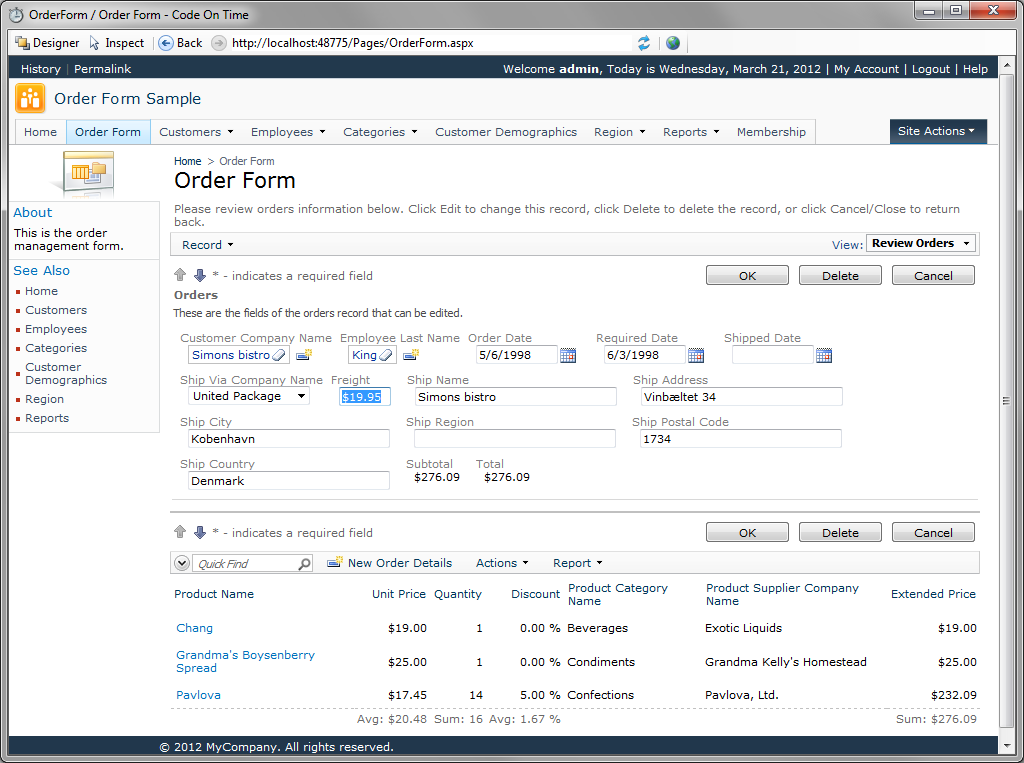Refresh the page with the blue arrows icon
Viewport: 1024px width, 763px height.
click(644, 43)
